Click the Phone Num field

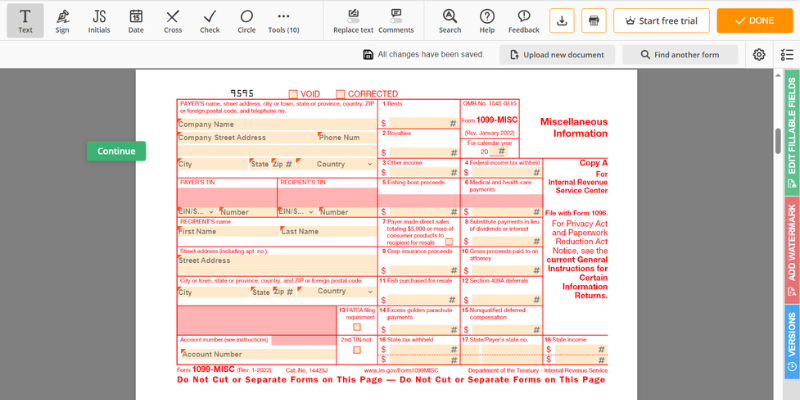coord(347,138)
